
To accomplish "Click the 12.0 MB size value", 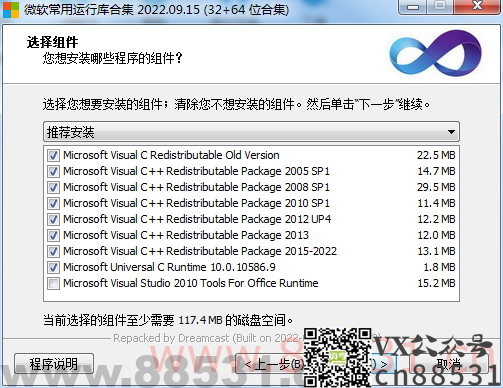I will 436,235.
